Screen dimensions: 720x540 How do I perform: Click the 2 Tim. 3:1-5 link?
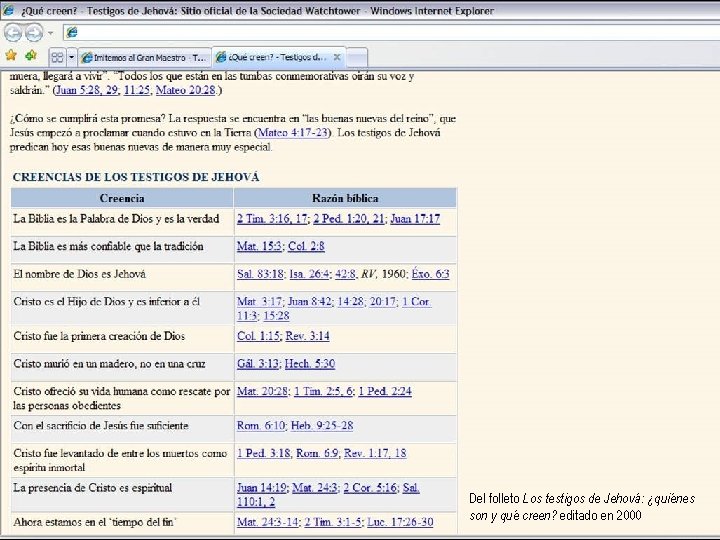pyautogui.click(x=333, y=522)
